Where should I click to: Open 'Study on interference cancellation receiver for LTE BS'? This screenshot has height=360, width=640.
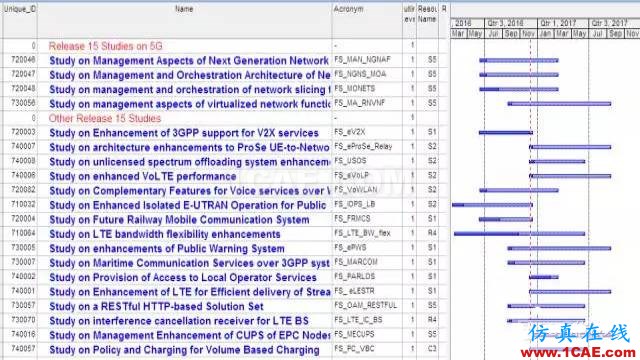click(179, 321)
